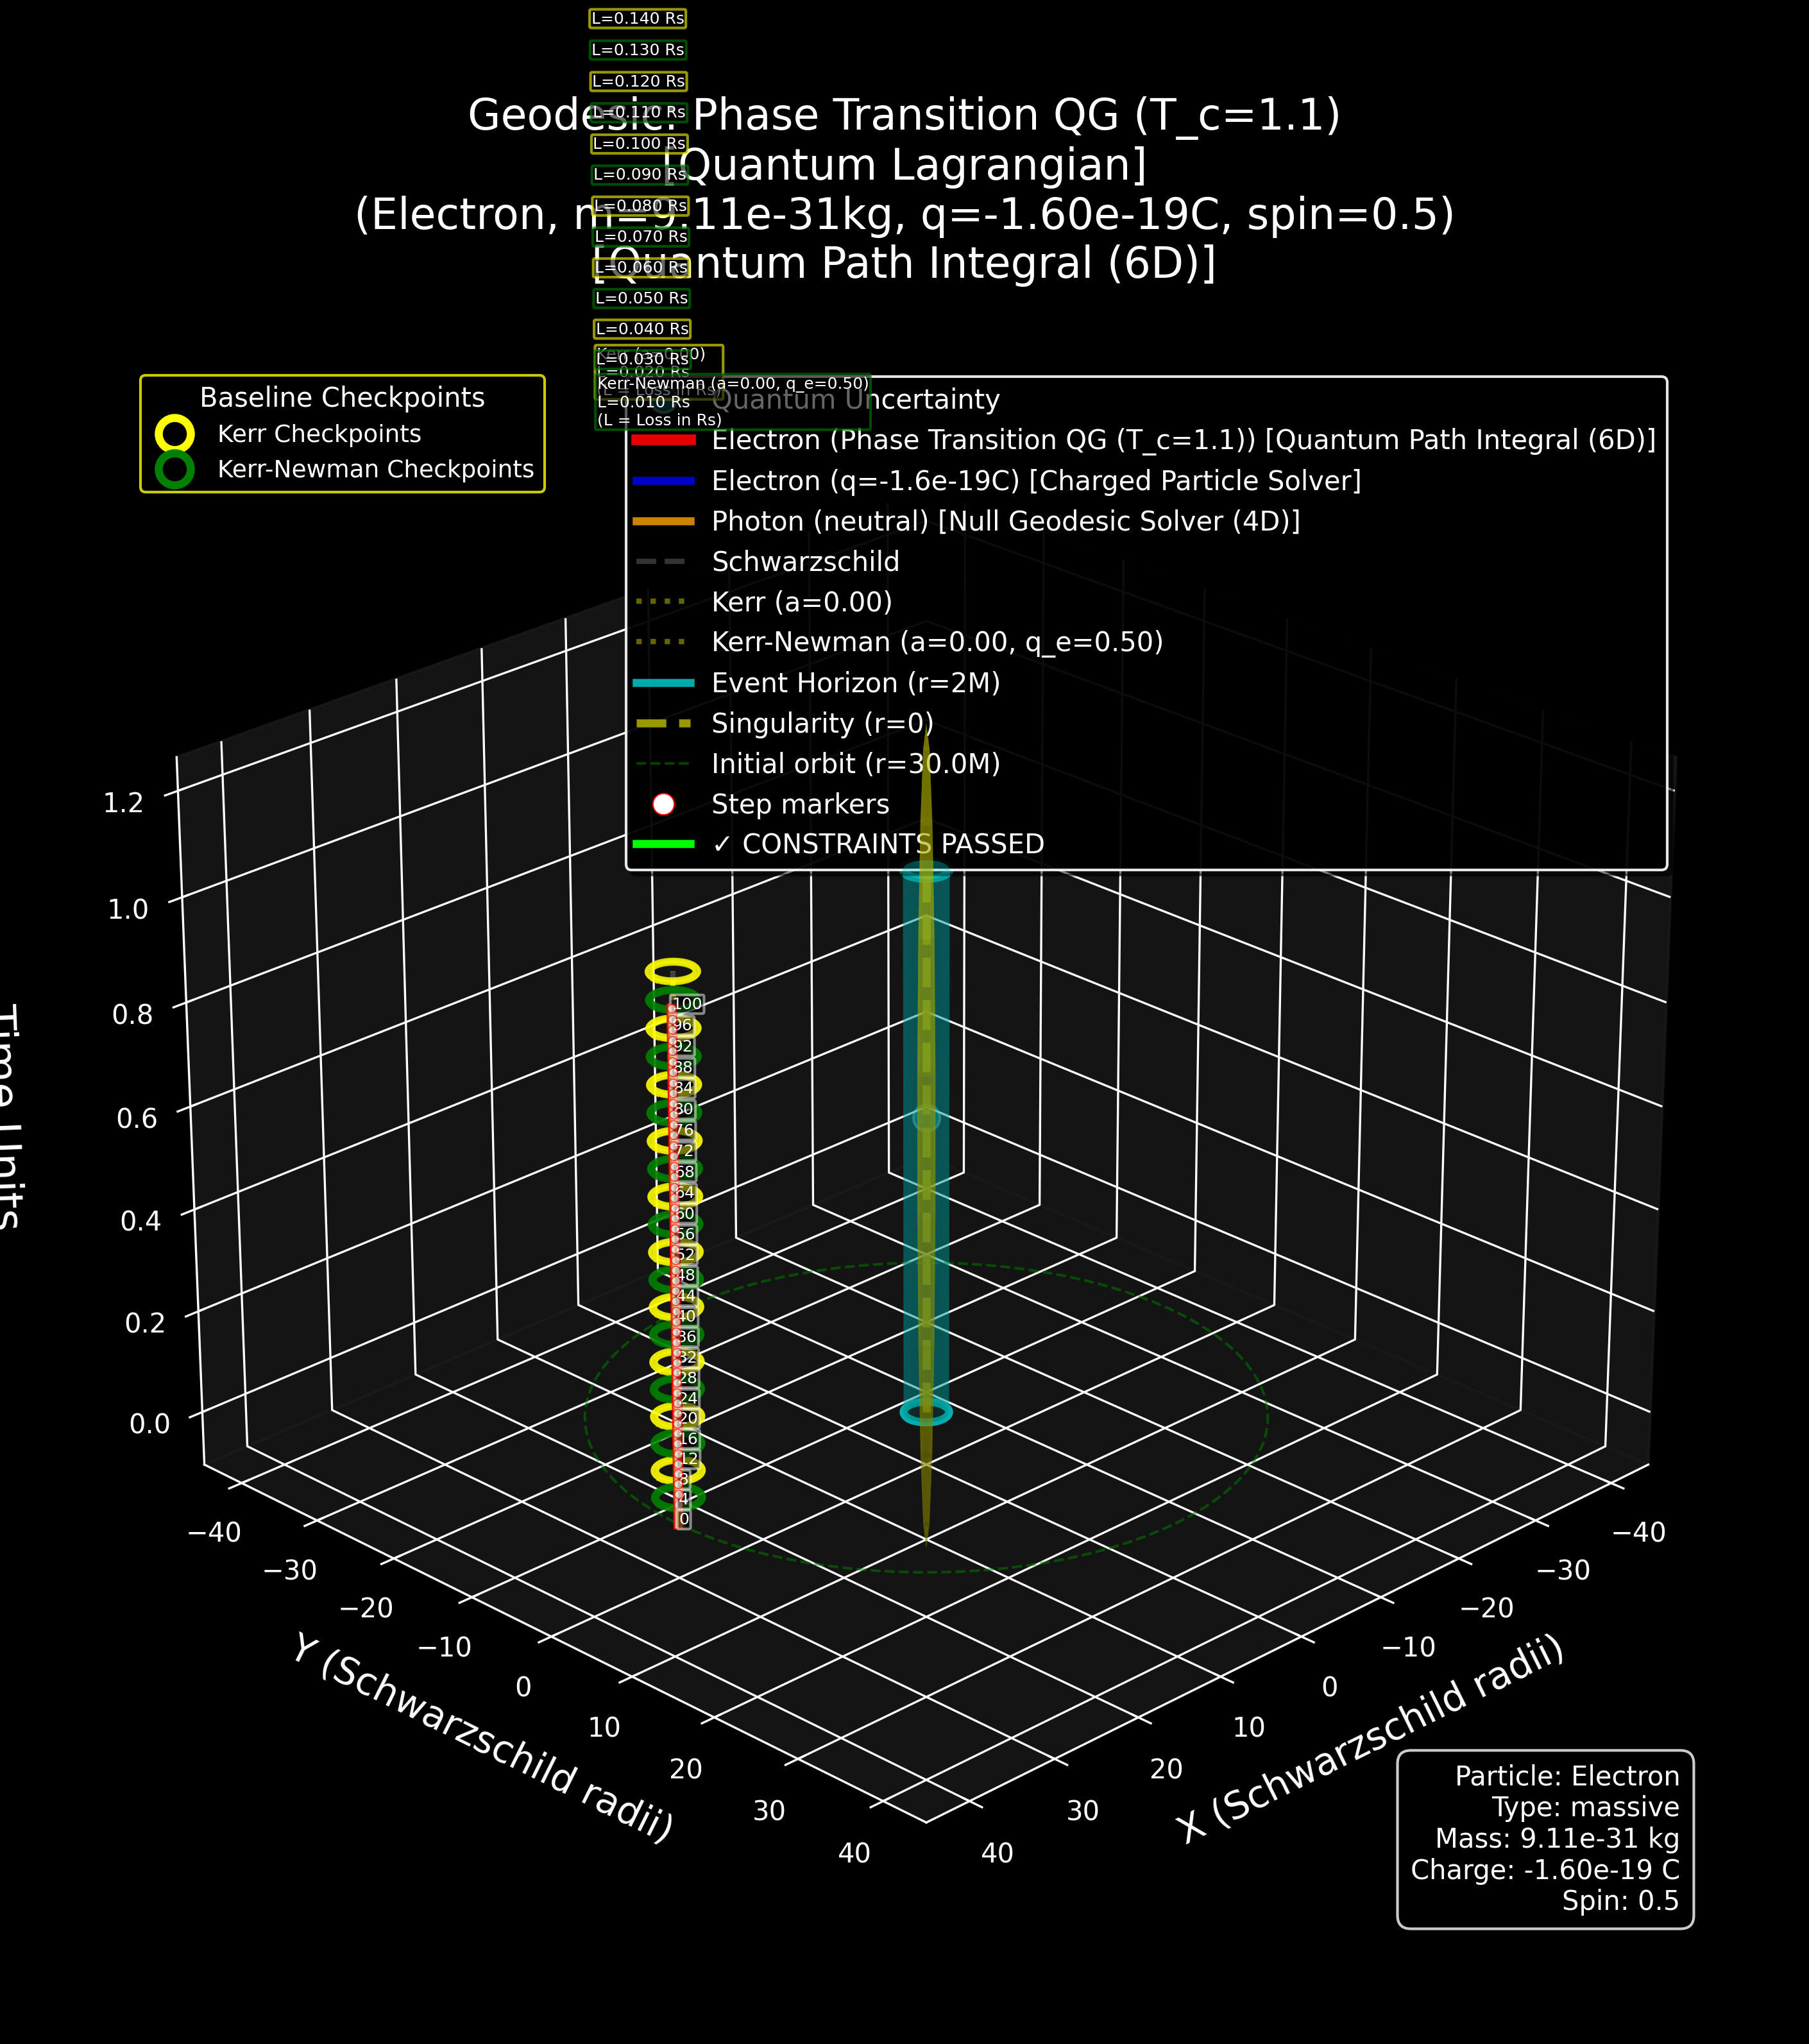Click the 'L=0.130 Rs' loss label
The image size is (1809, 2044).
[638, 49]
